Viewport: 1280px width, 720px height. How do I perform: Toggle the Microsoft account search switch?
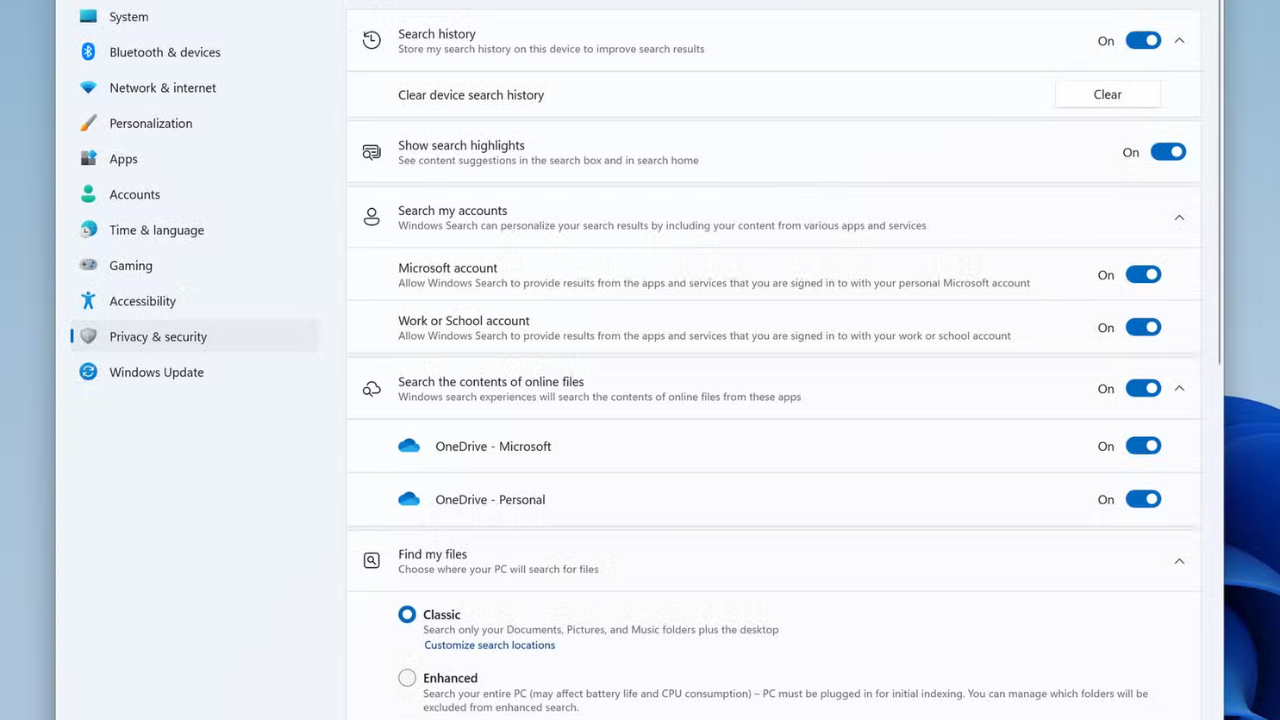point(1143,275)
